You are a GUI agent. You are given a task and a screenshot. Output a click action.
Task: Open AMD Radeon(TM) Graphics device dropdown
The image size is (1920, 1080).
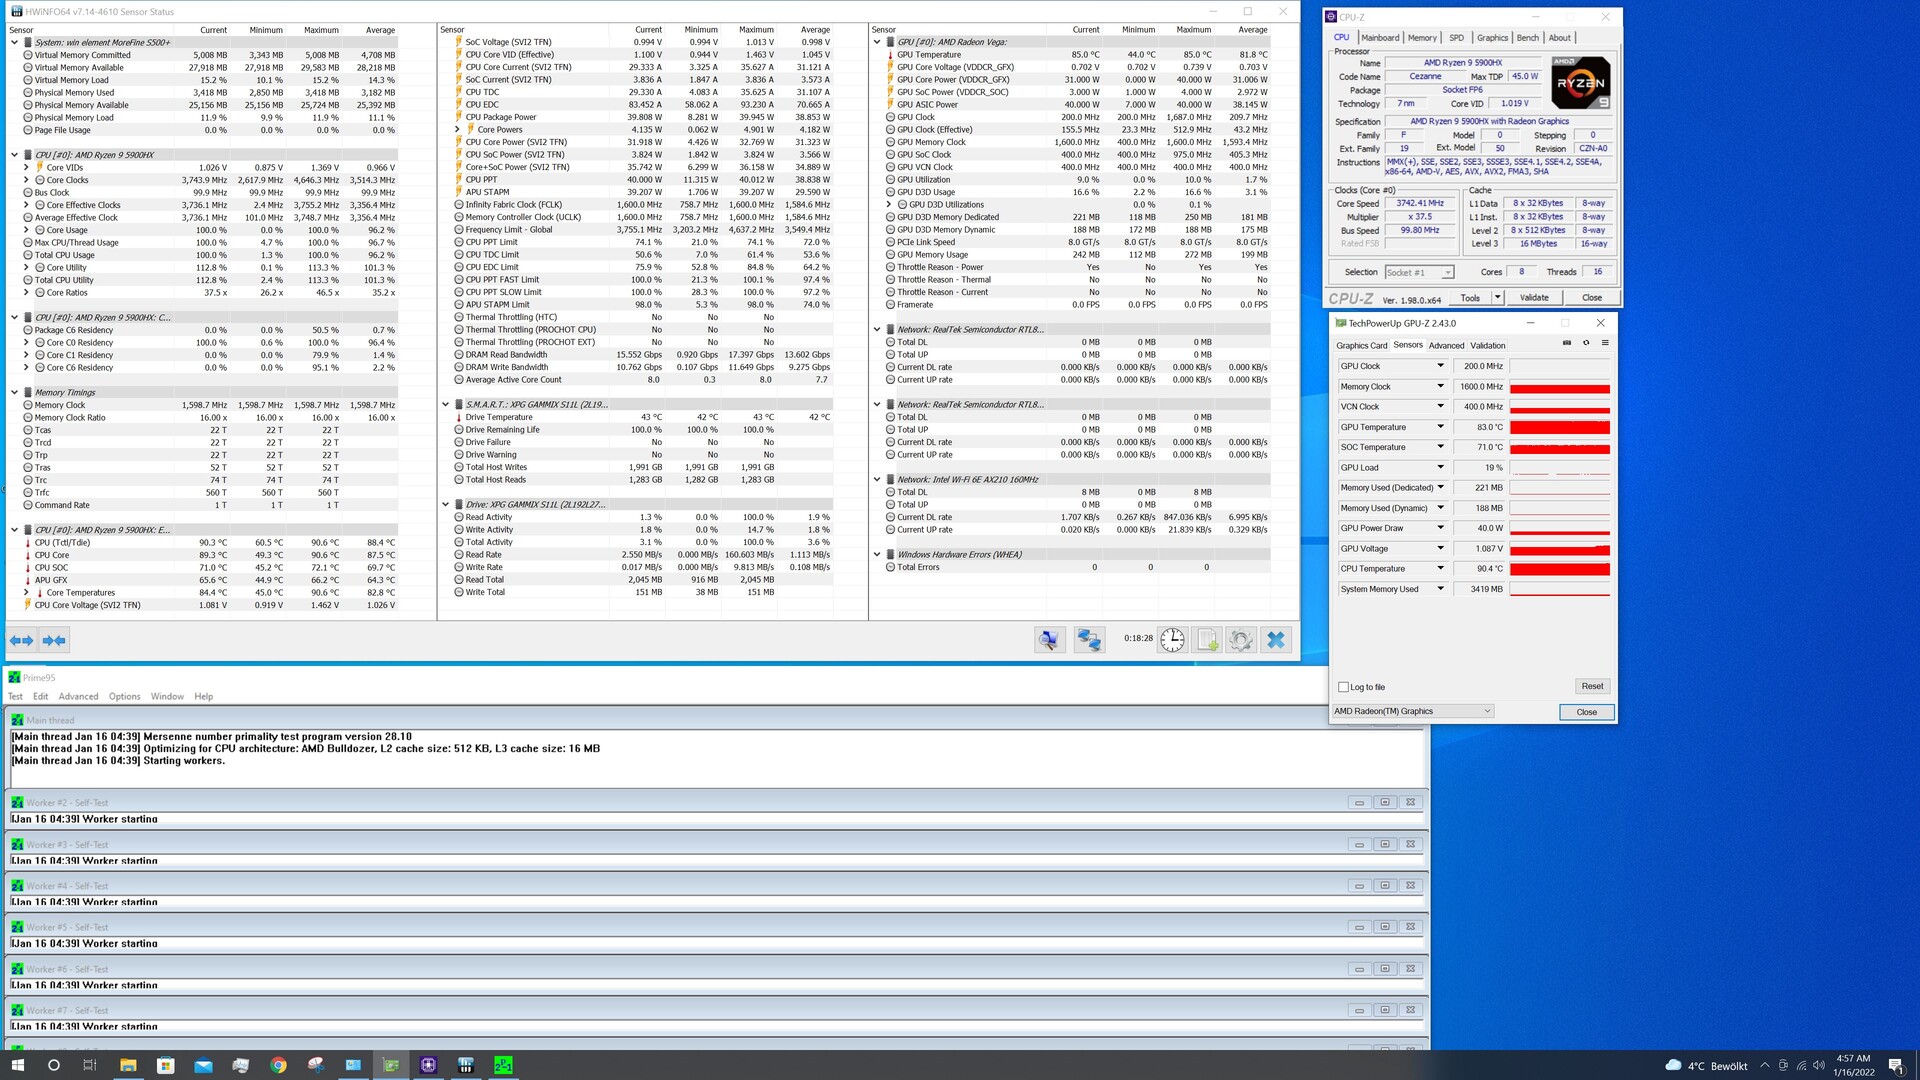click(x=1412, y=712)
